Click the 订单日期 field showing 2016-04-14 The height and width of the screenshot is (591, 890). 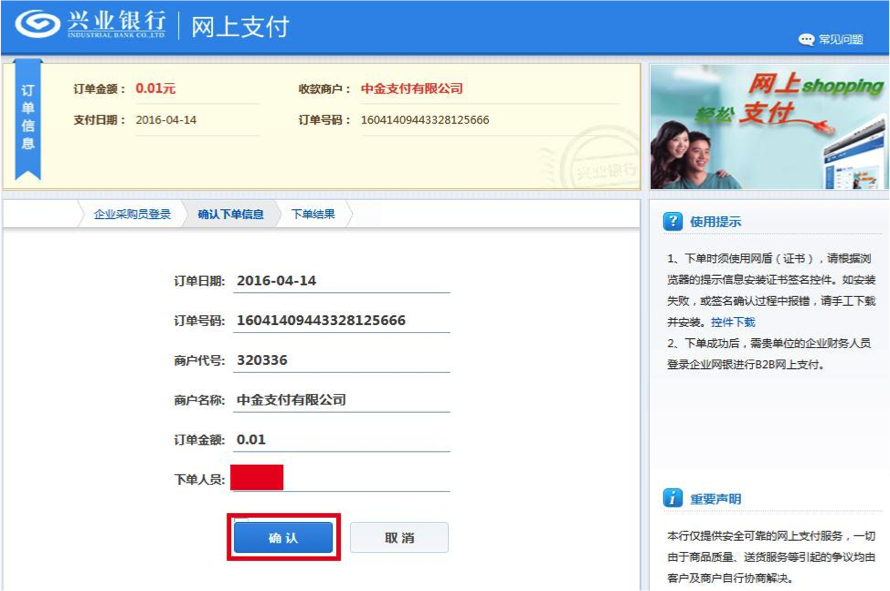(340, 281)
